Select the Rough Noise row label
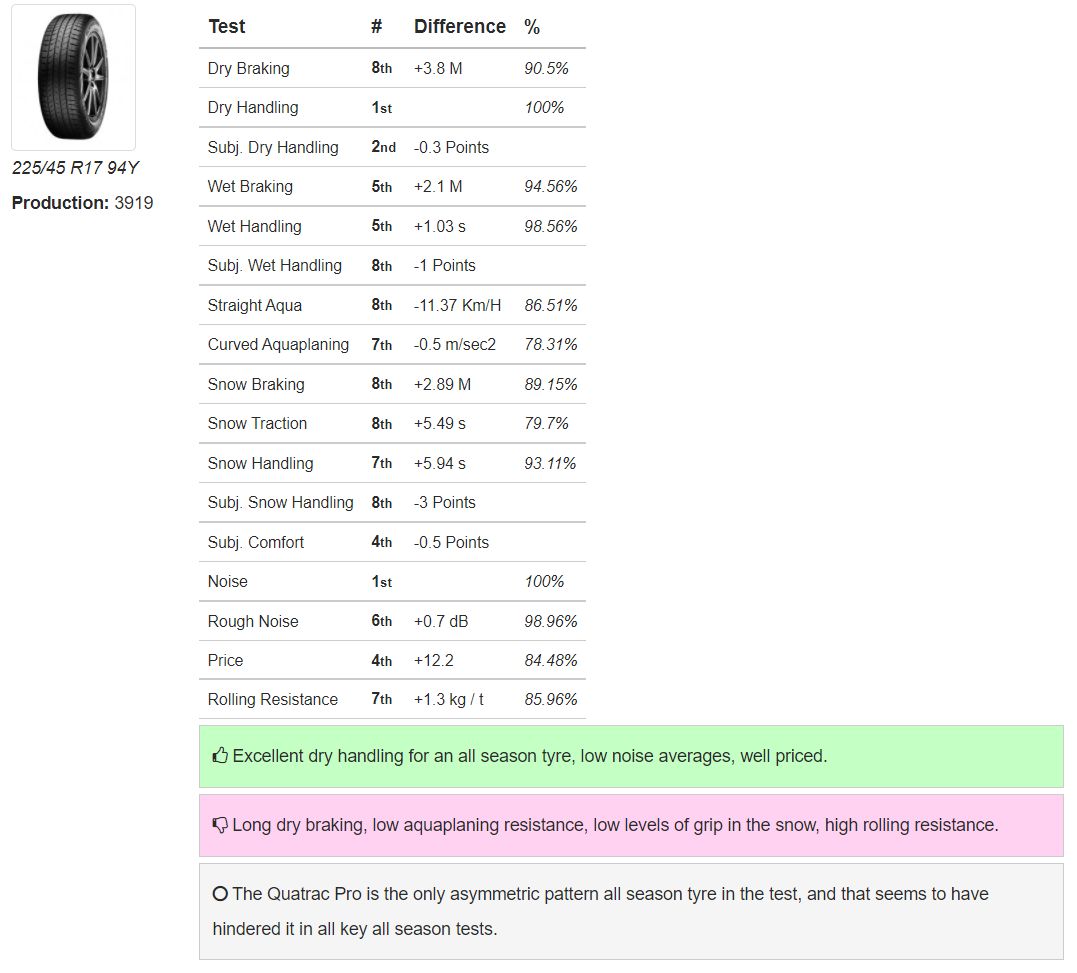 tap(253, 621)
